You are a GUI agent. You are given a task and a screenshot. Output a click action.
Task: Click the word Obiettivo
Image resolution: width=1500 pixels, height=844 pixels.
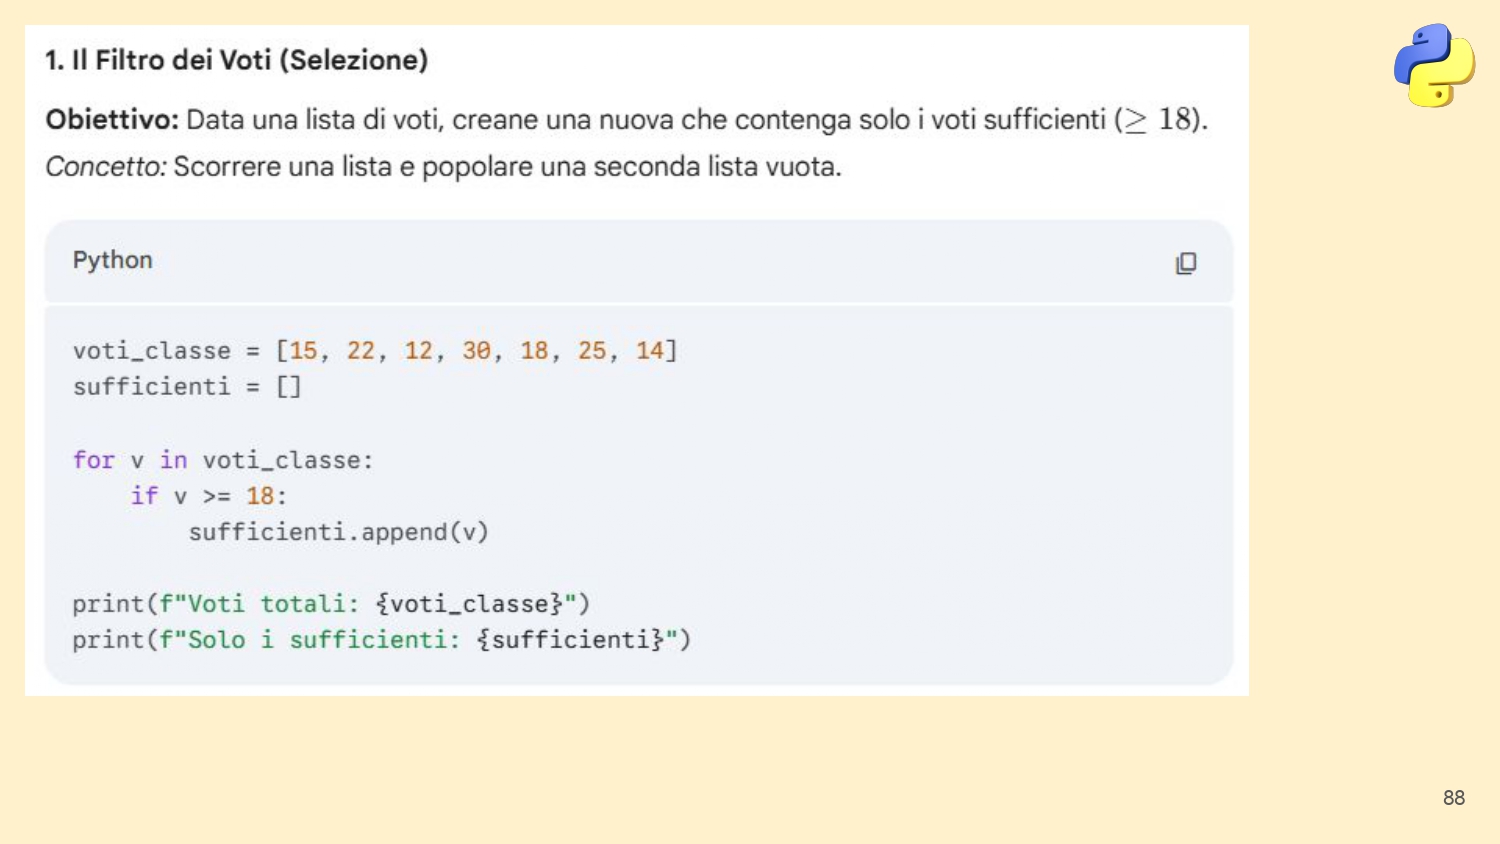pos(112,120)
